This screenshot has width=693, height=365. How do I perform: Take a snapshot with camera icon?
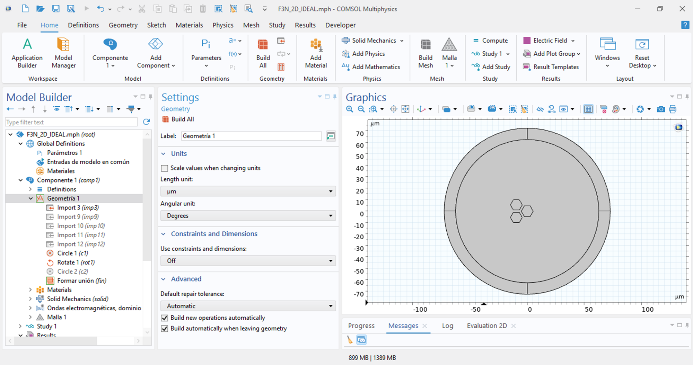click(661, 109)
